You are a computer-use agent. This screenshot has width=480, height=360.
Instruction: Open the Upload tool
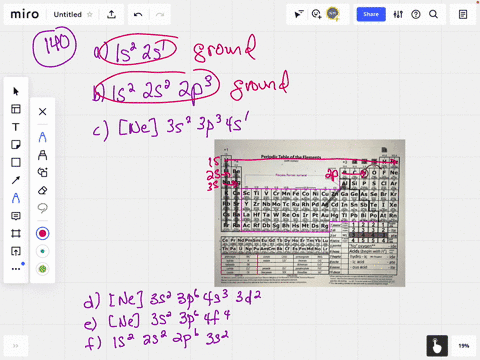click(x=16, y=251)
